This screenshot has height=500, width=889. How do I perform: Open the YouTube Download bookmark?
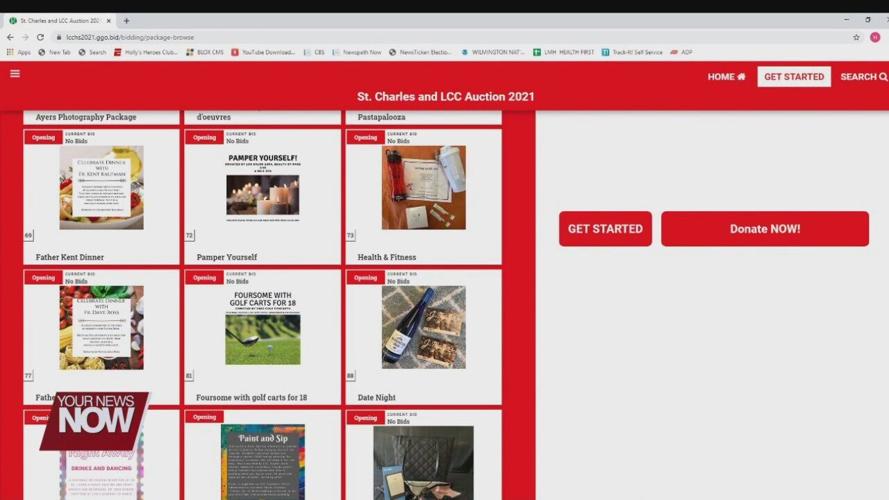(264, 52)
